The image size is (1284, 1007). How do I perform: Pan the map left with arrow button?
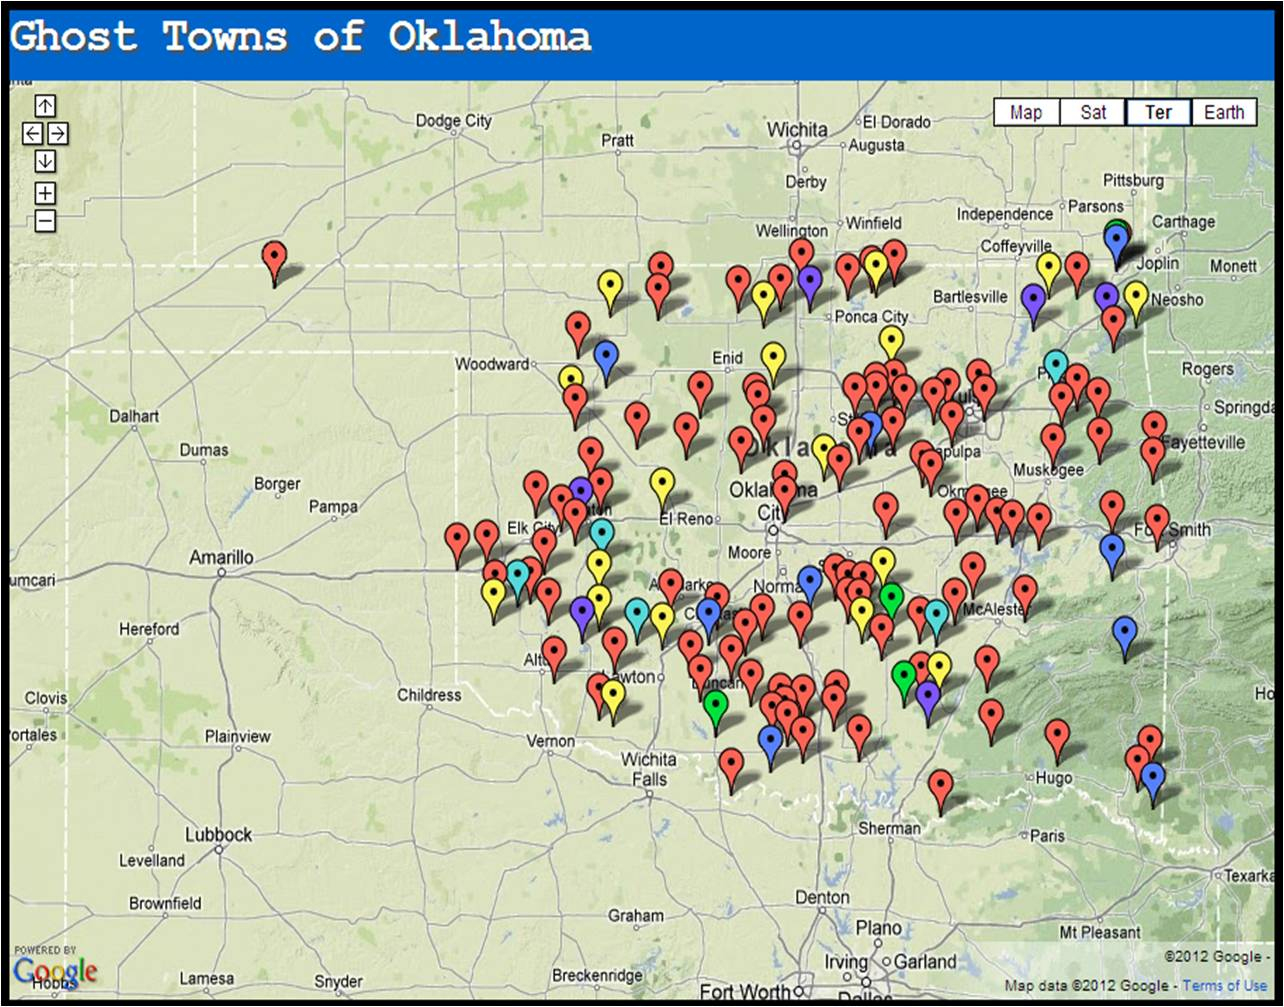(32, 133)
